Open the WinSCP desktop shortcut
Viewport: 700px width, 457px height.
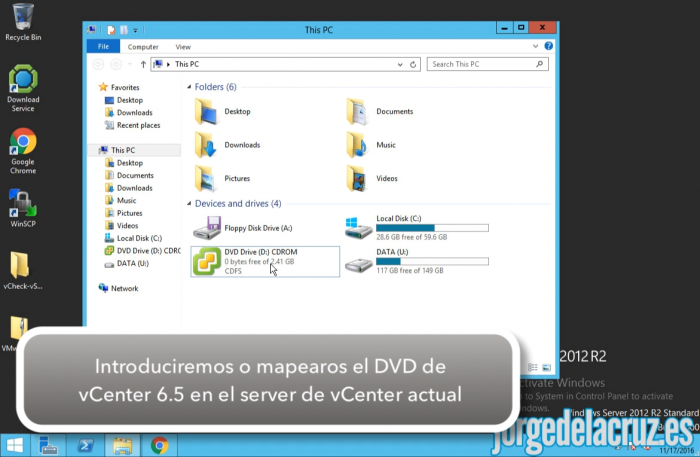(x=23, y=208)
